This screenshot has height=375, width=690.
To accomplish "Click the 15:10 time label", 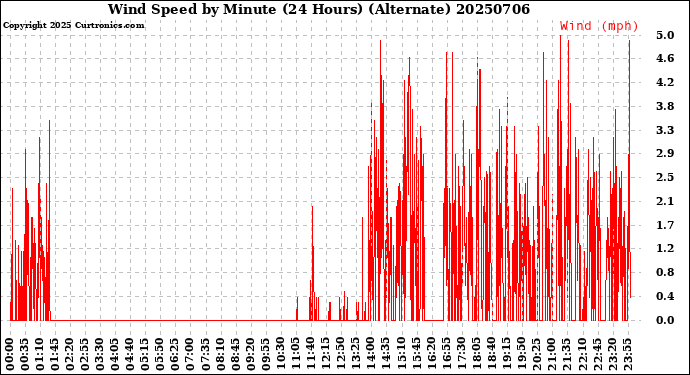I will click(401, 355).
